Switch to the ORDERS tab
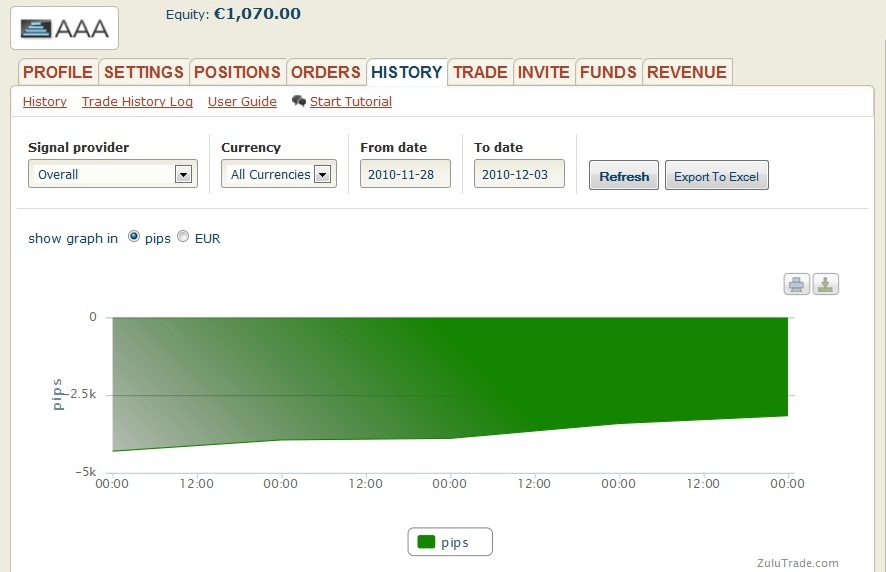This screenshot has width=886, height=572. click(x=325, y=72)
